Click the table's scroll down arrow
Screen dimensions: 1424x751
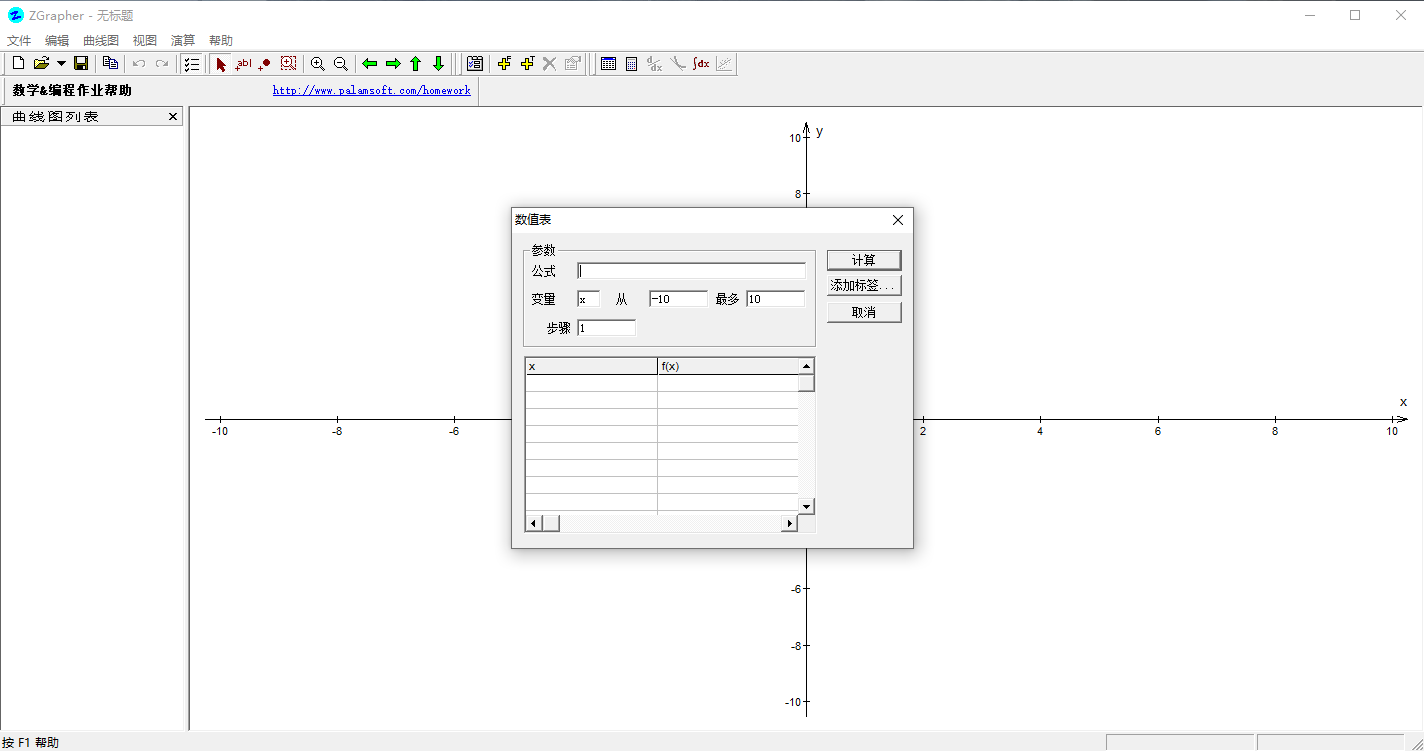(x=806, y=506)
